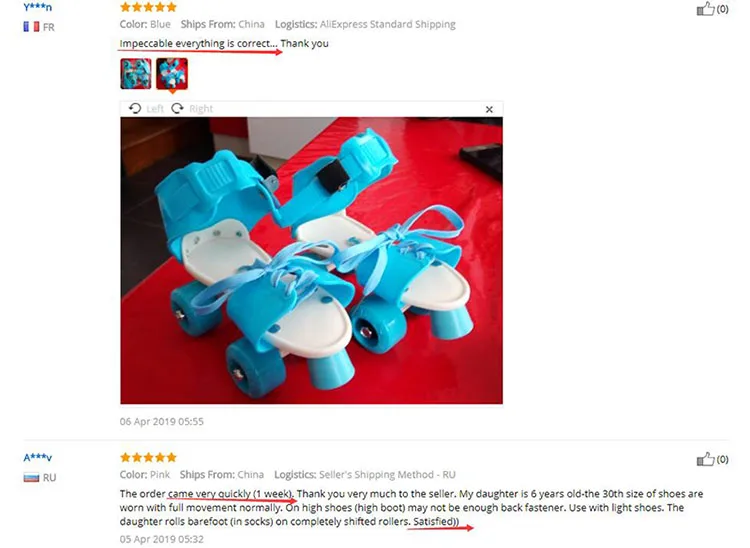
Task: Click the "Impeccable everything is correct" review text
Action: (198, 44)
